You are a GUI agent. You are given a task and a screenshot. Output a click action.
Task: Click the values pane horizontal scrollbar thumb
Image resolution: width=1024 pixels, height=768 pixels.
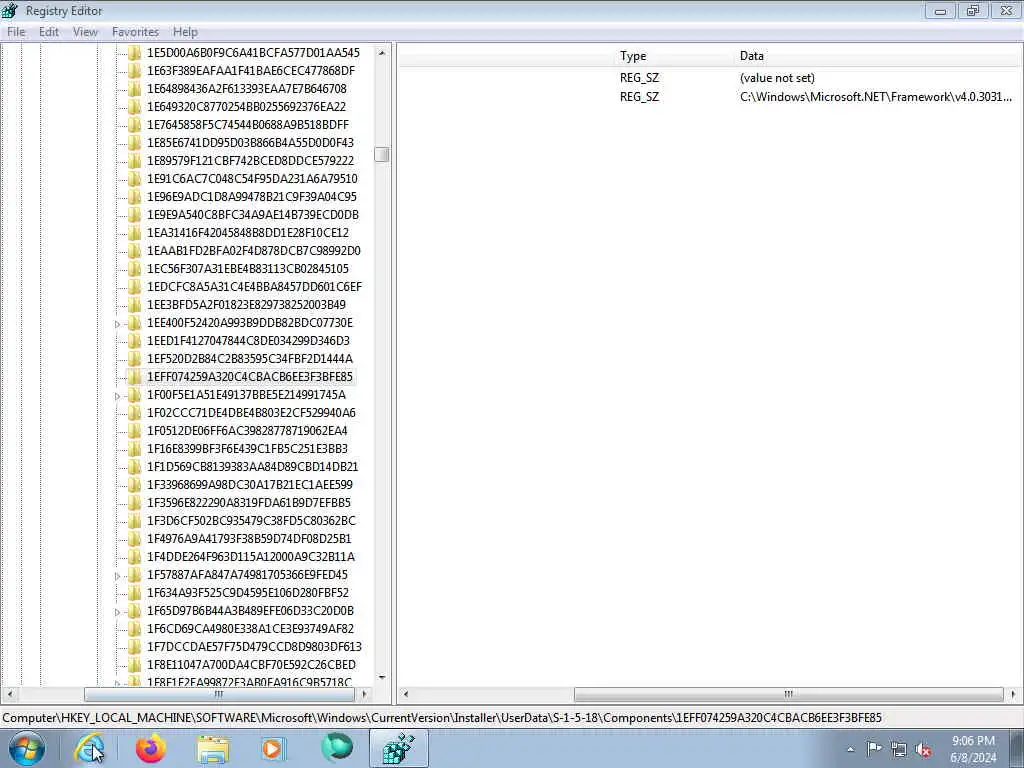click(788, 694)
